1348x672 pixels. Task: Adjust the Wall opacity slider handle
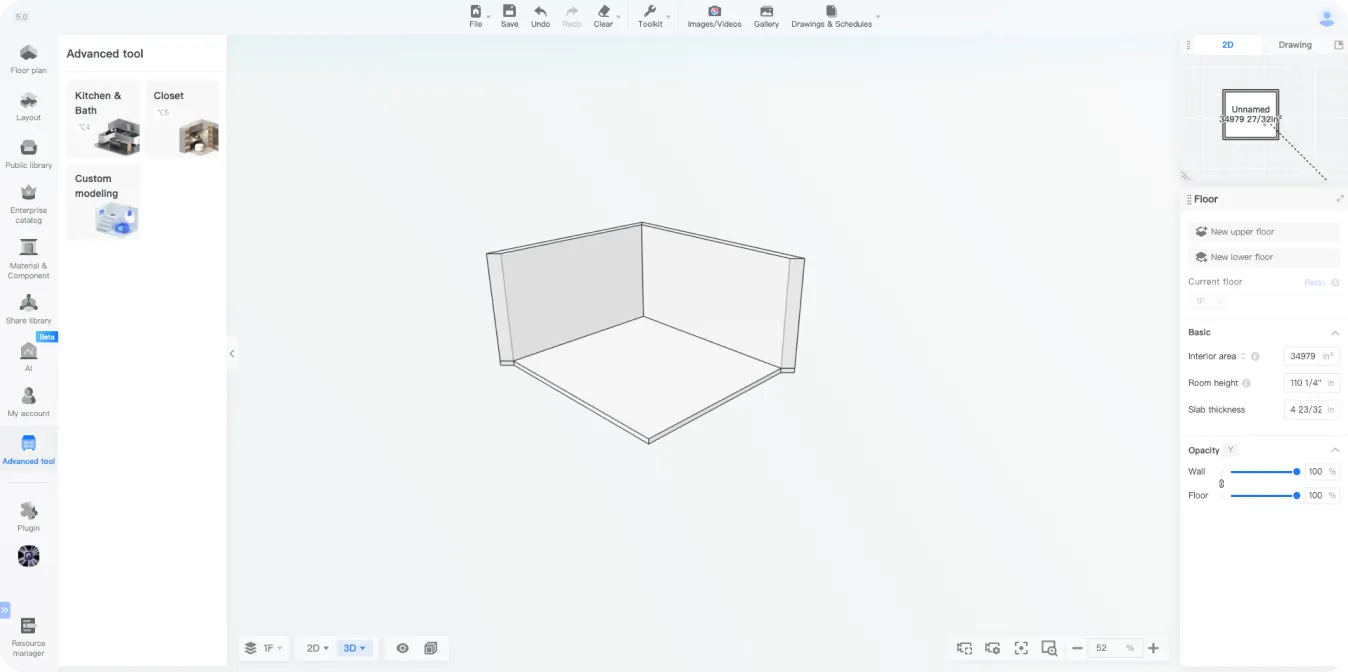[1297, 472]
